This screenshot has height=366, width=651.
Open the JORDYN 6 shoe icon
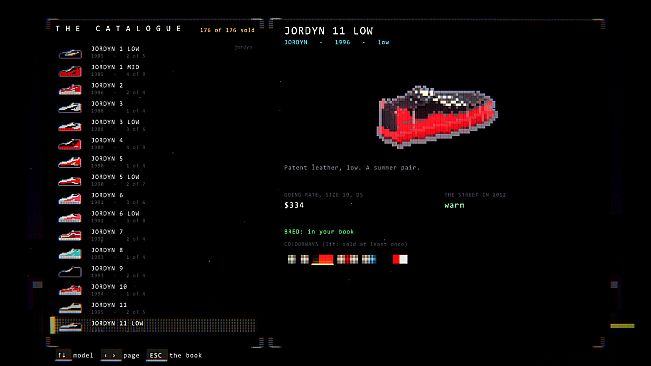point(70,199)
